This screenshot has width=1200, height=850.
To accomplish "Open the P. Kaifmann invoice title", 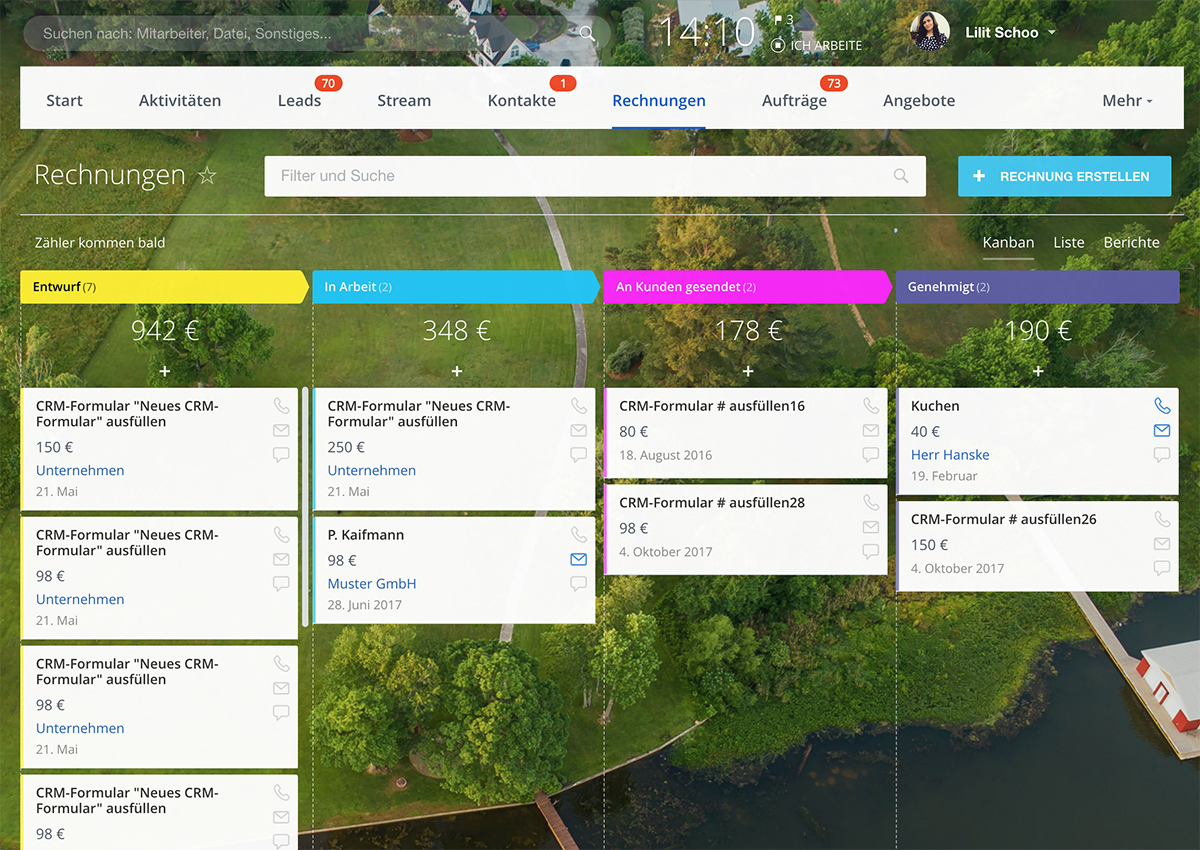I will (366, 535).
